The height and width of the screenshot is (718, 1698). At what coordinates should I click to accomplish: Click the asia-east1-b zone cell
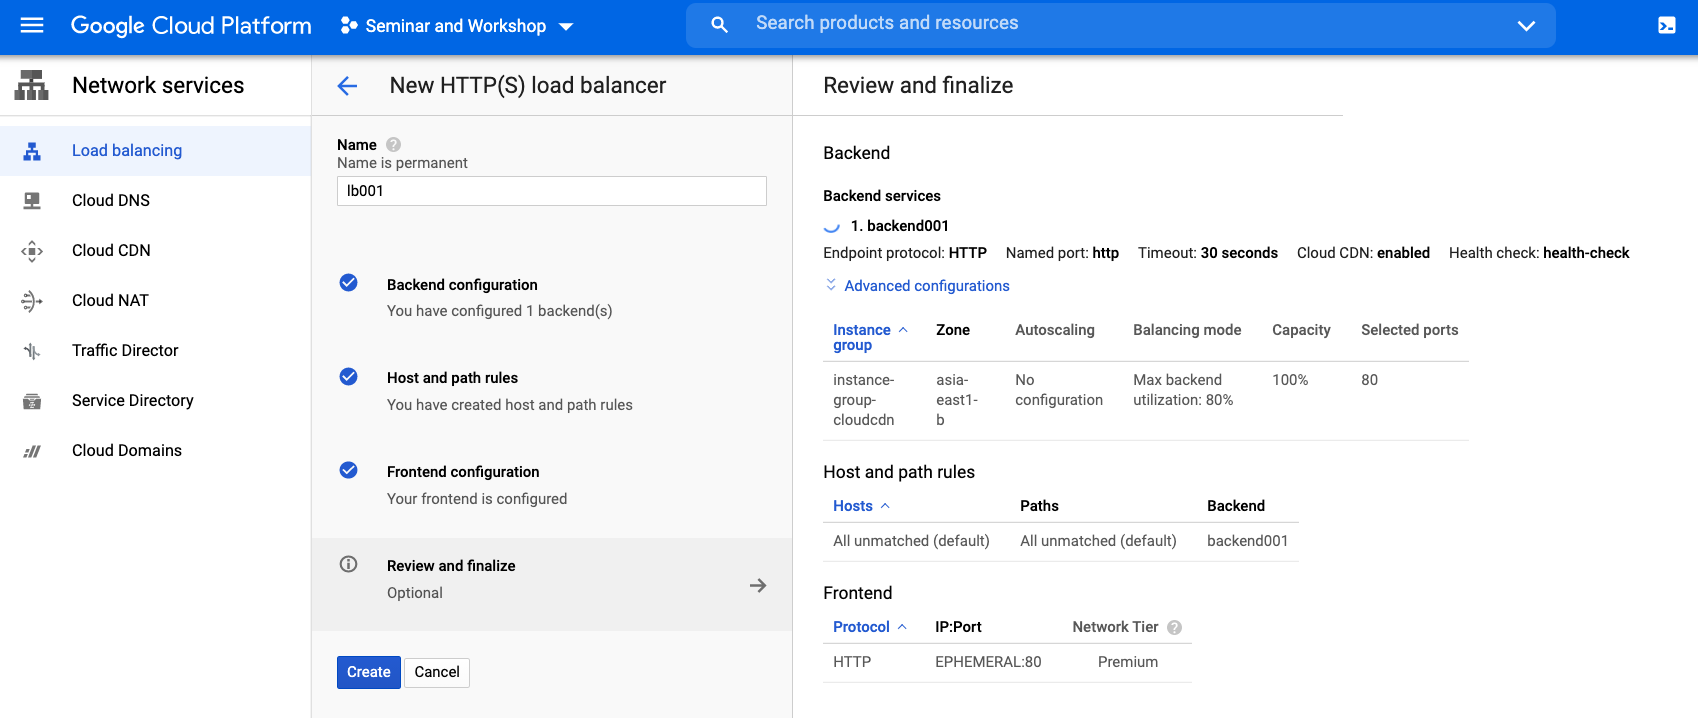957,400
